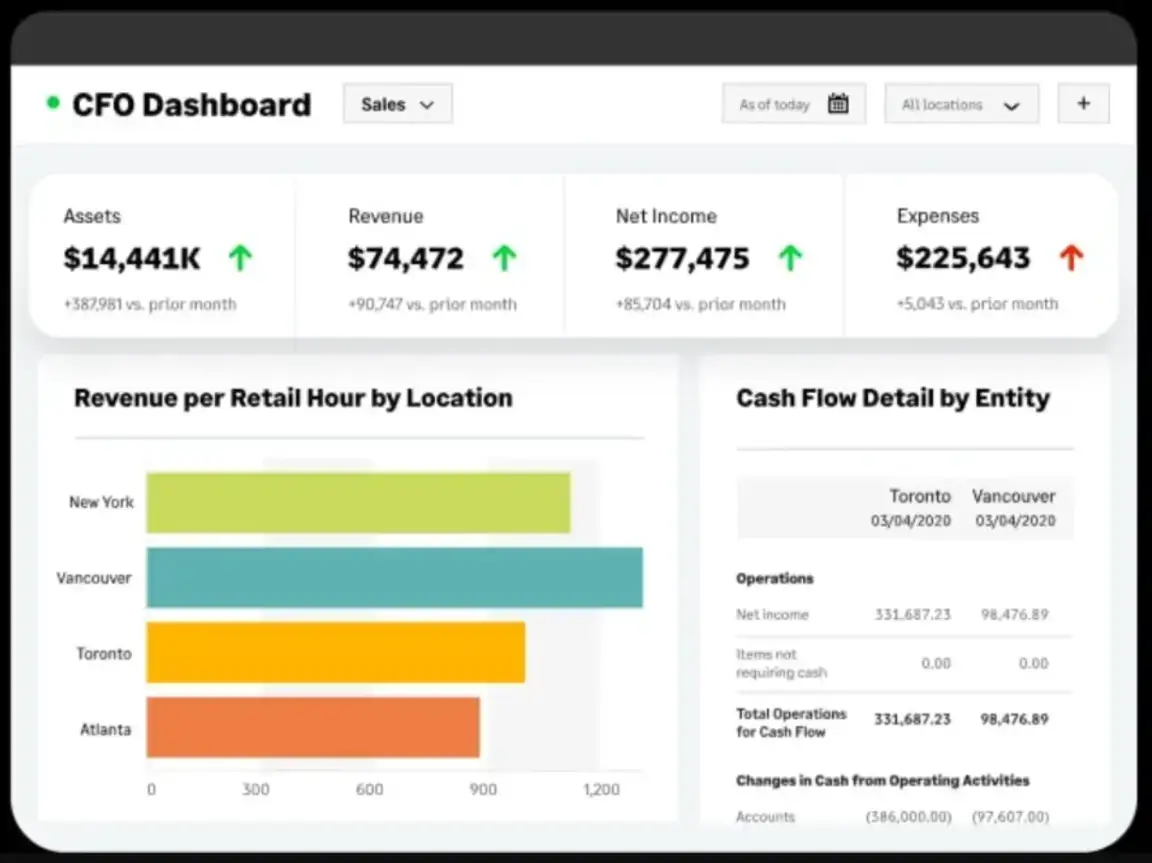Screen dimensions: 1152x863
Task: Select the Vancouver column header in the cash flow table
Action: (x=1014, y=496)
